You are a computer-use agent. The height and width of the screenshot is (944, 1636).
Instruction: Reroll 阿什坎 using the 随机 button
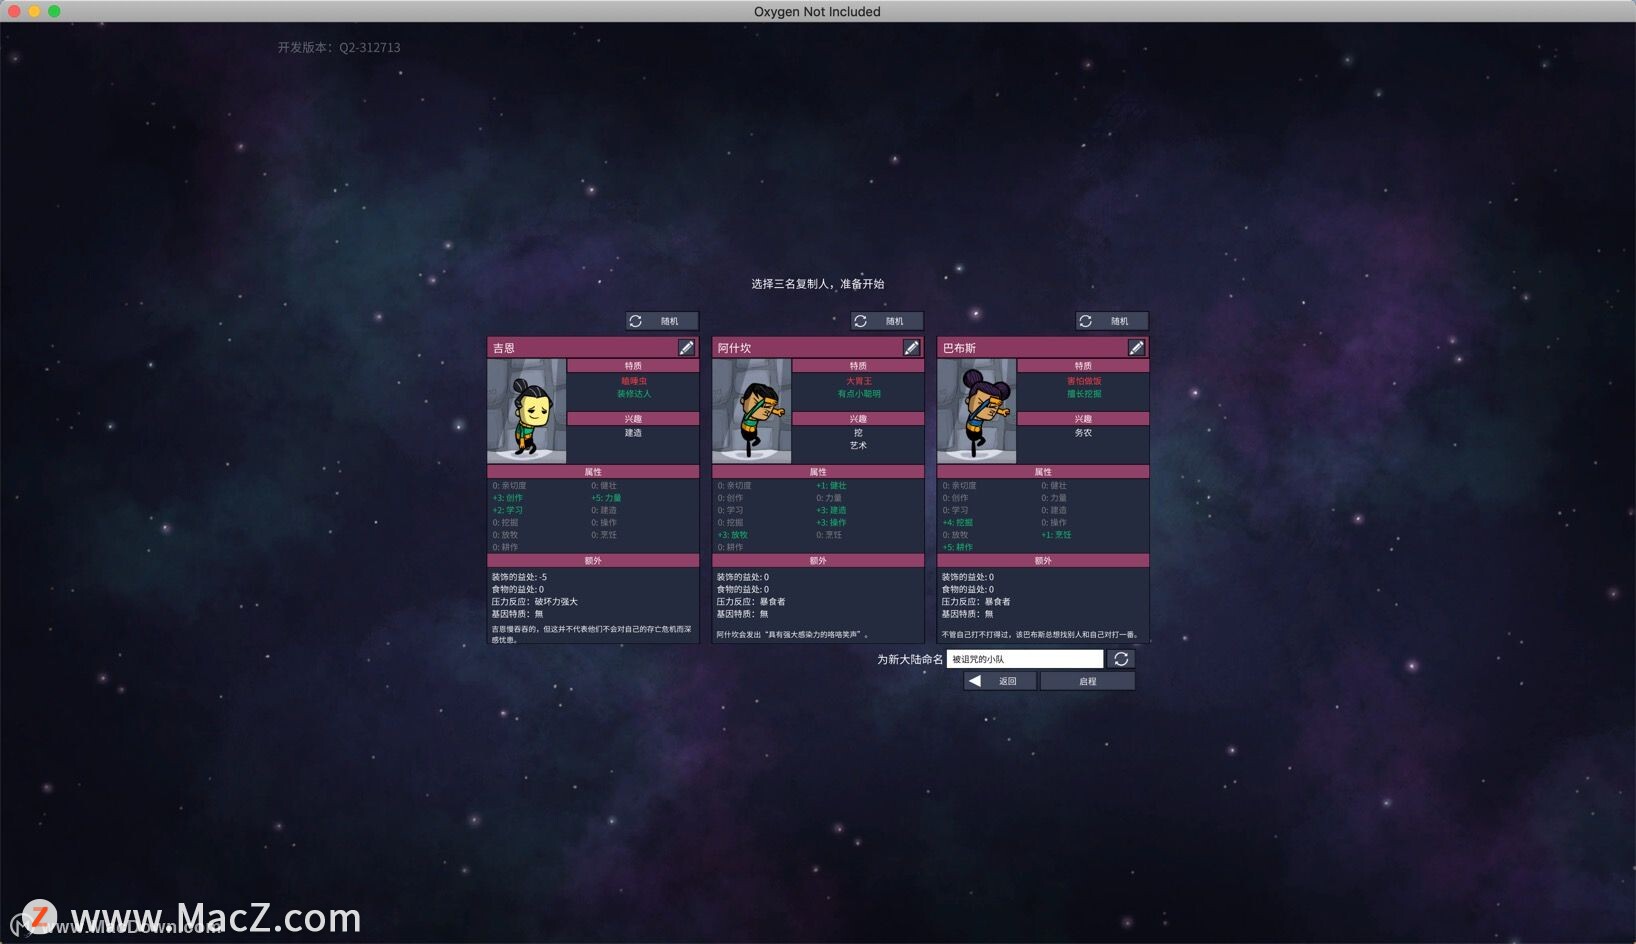(887, 321)
